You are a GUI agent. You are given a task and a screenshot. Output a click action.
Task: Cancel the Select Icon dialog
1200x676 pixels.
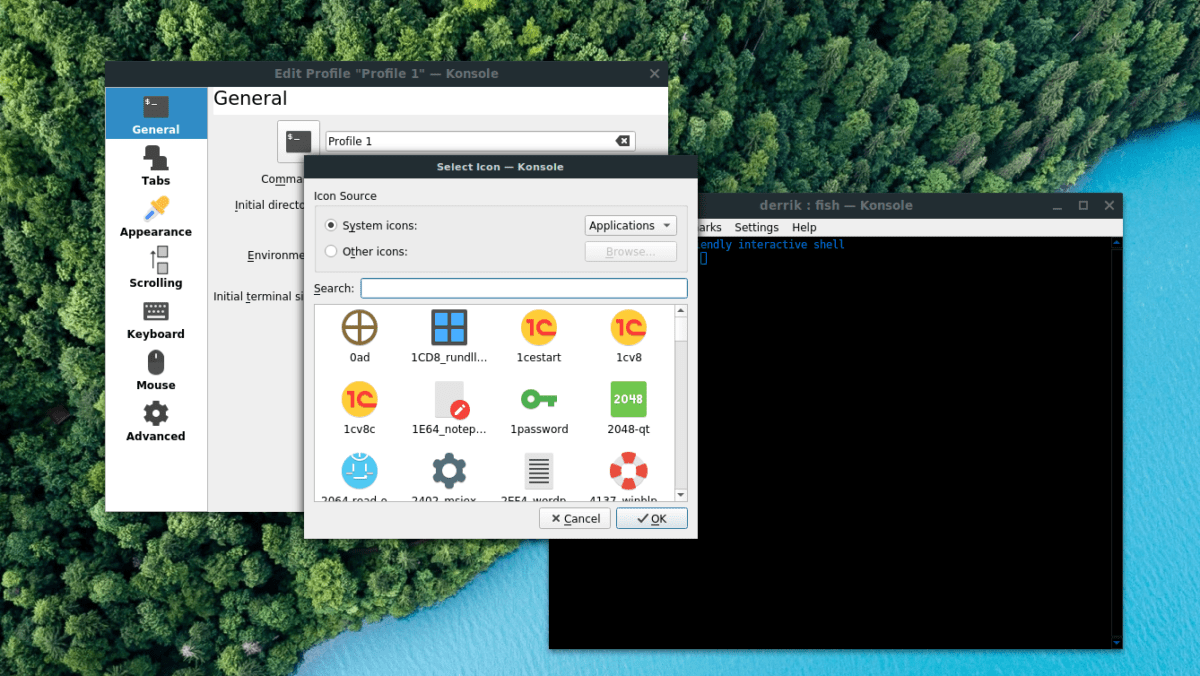point(575,518)
